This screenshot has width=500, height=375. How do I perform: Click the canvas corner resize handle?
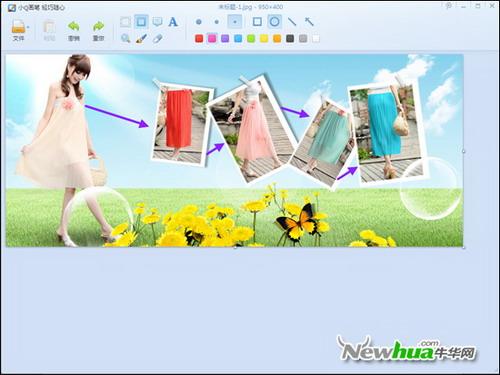pyautogui.click(x=464, y=247)
